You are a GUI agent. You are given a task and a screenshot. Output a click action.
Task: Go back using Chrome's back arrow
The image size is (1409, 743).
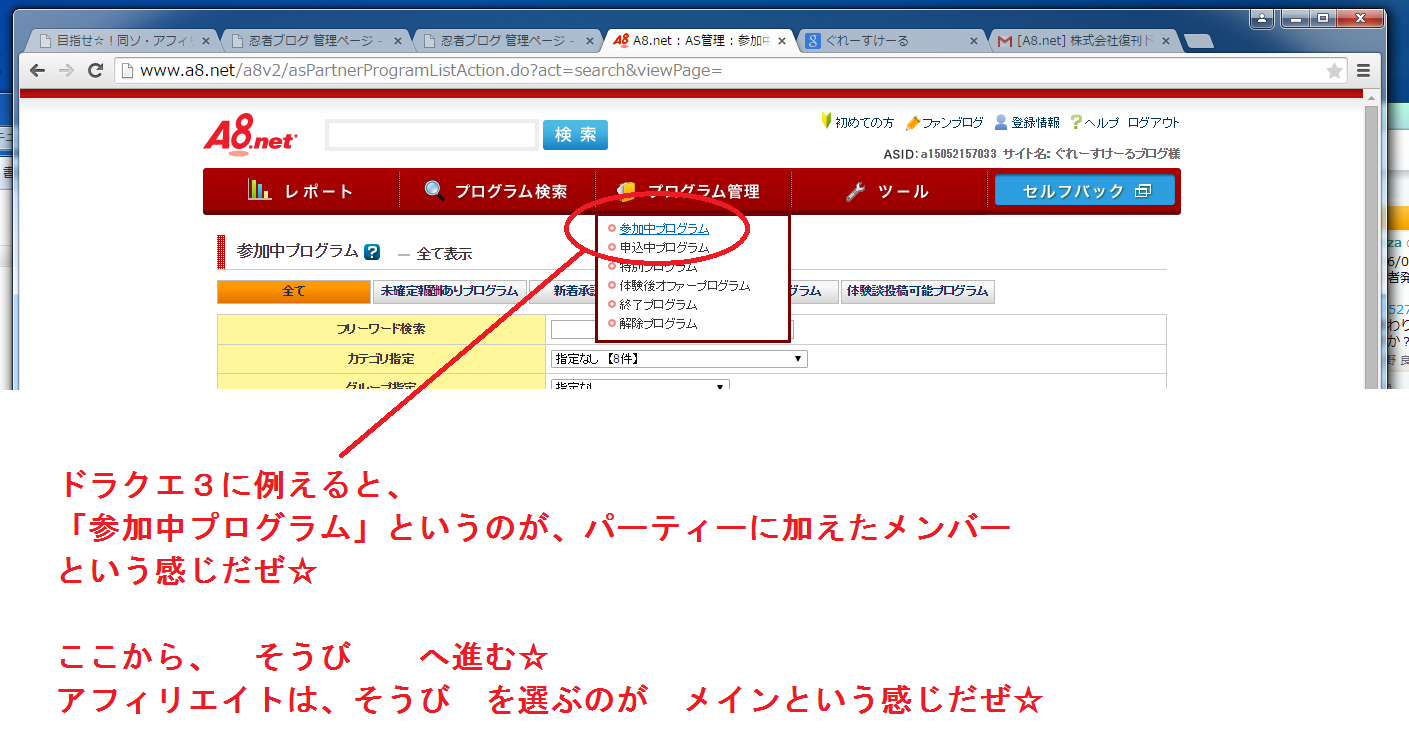[37, 70]
